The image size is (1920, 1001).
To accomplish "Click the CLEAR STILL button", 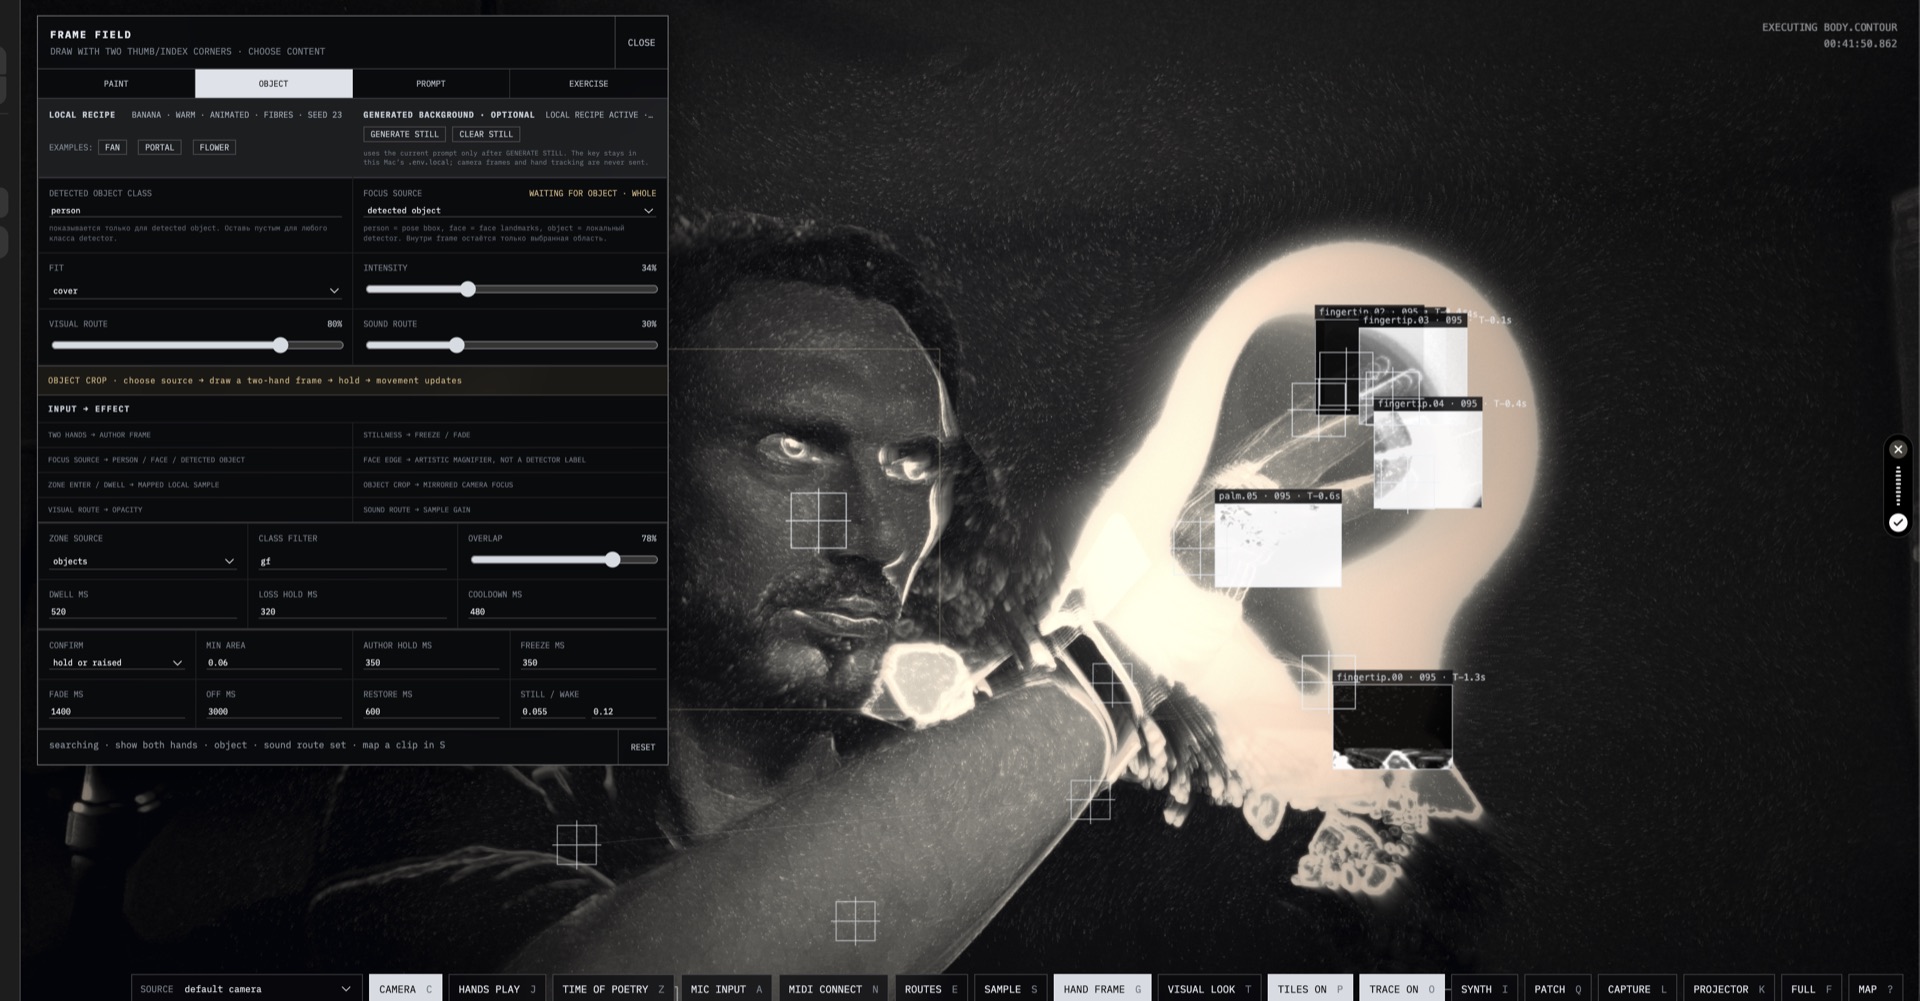I will [x=486, y=134].
